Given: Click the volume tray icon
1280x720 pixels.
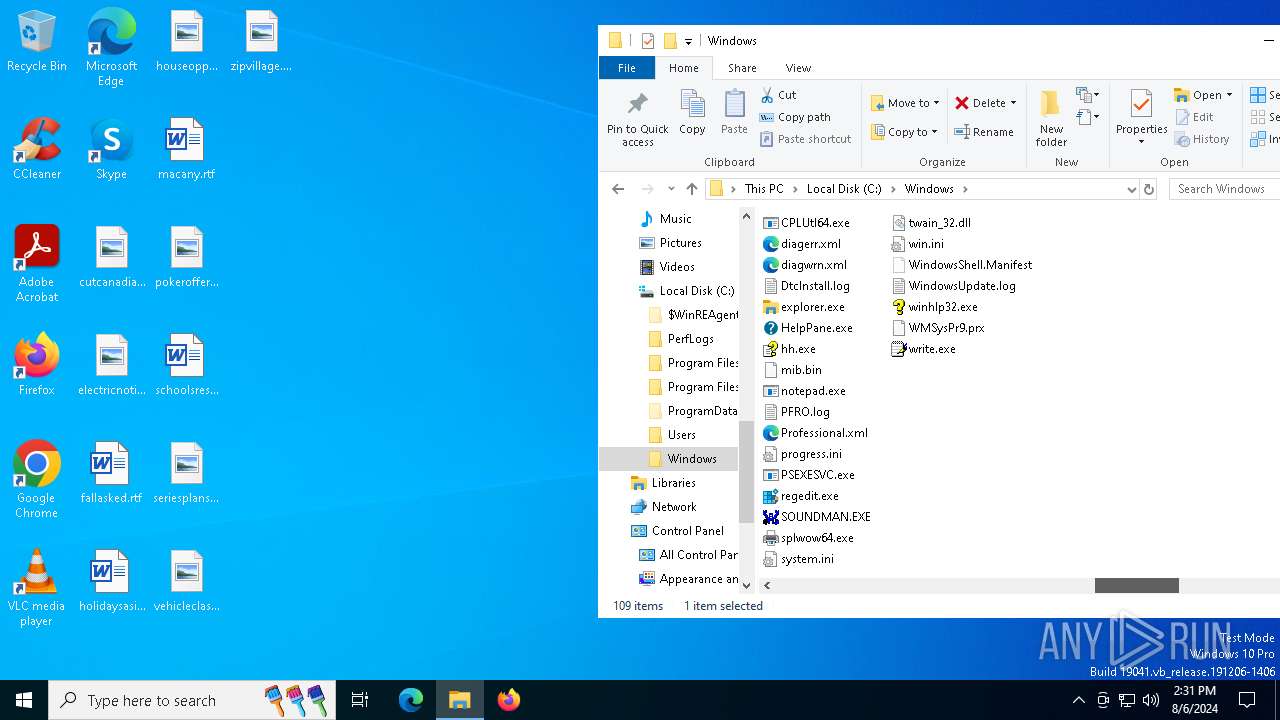Looking at the screenshot, I should click(1151, 700).
